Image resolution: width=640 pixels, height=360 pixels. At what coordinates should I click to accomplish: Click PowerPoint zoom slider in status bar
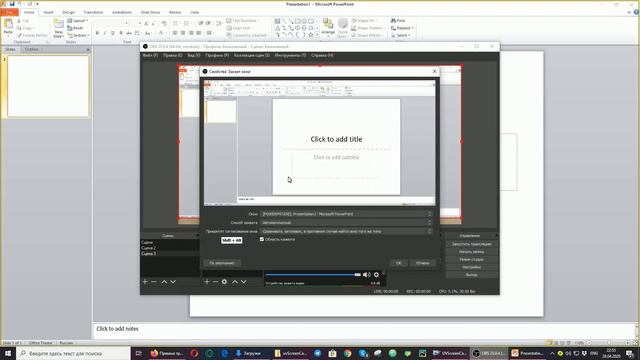click(609, 343)
